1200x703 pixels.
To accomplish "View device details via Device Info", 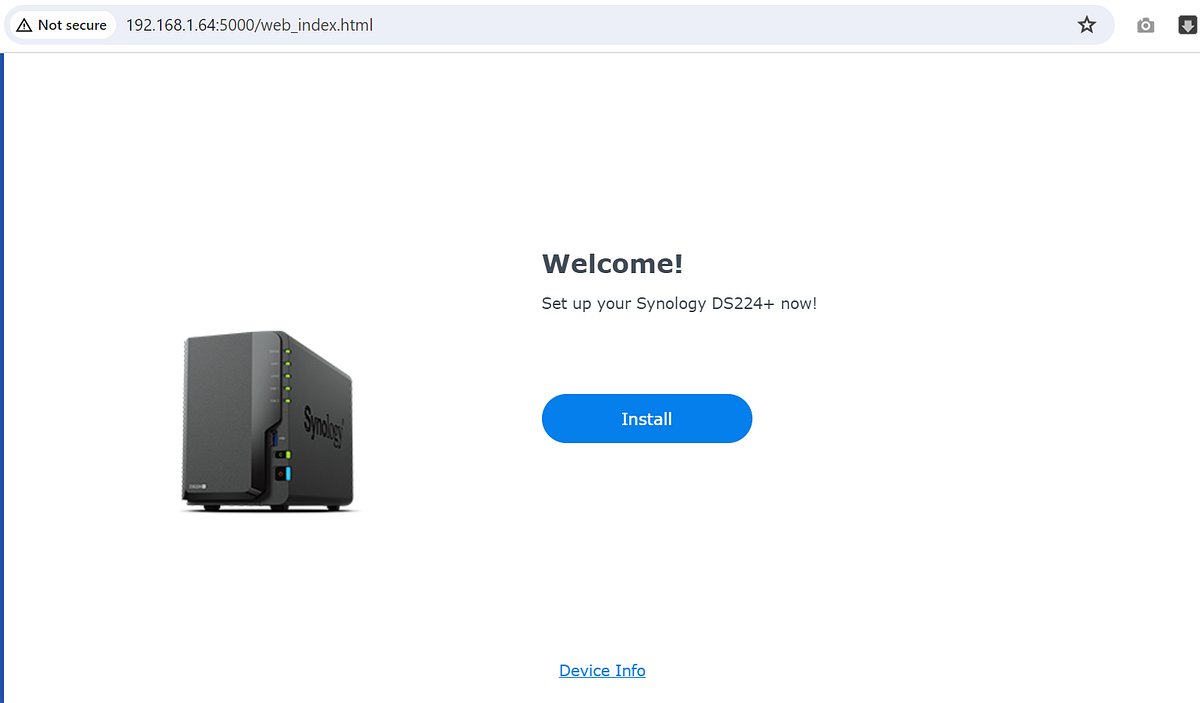I will [601, 670].
